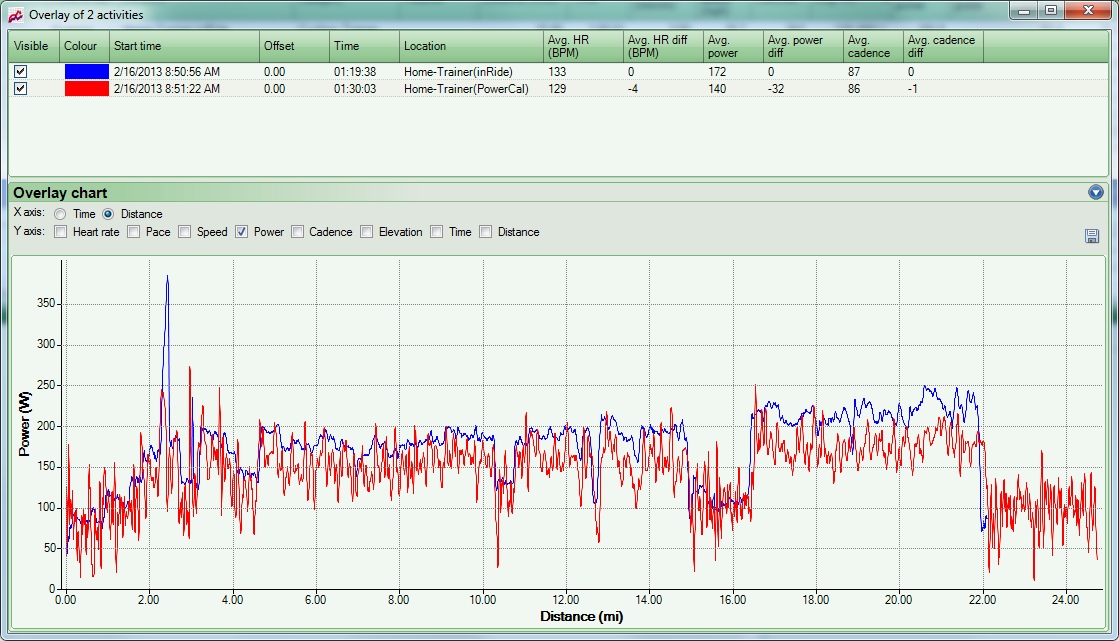Select Distance for the X axis
Image resolution: width=1119 pixels, height=641 pixels.
[x=108, y=214]
